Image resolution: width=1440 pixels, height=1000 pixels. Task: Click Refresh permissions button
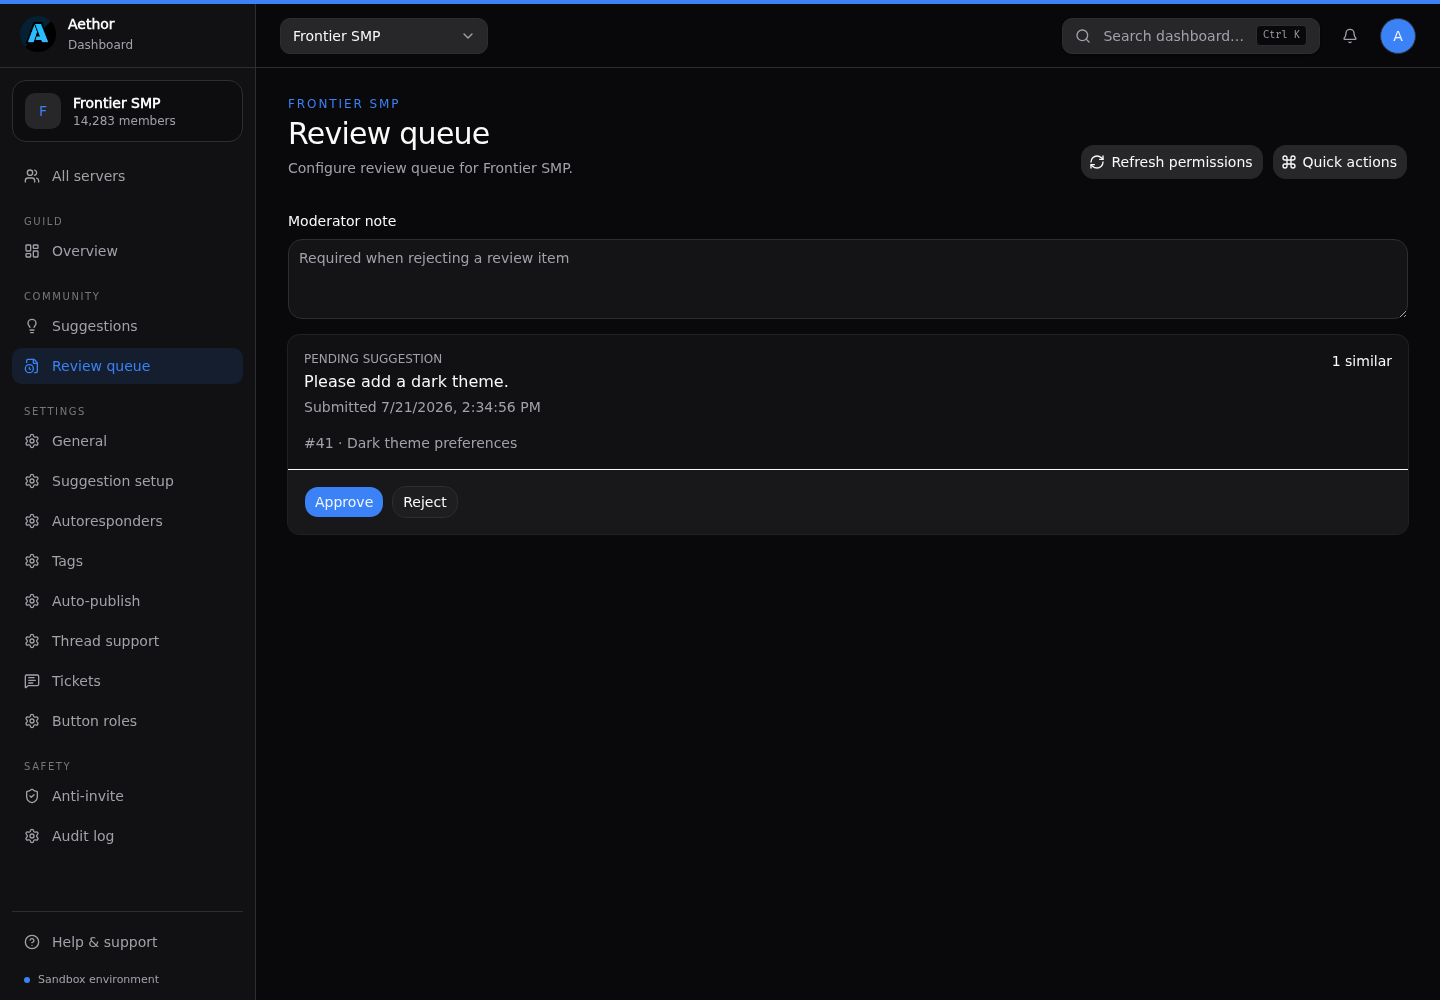click(x=1171, y=162)
